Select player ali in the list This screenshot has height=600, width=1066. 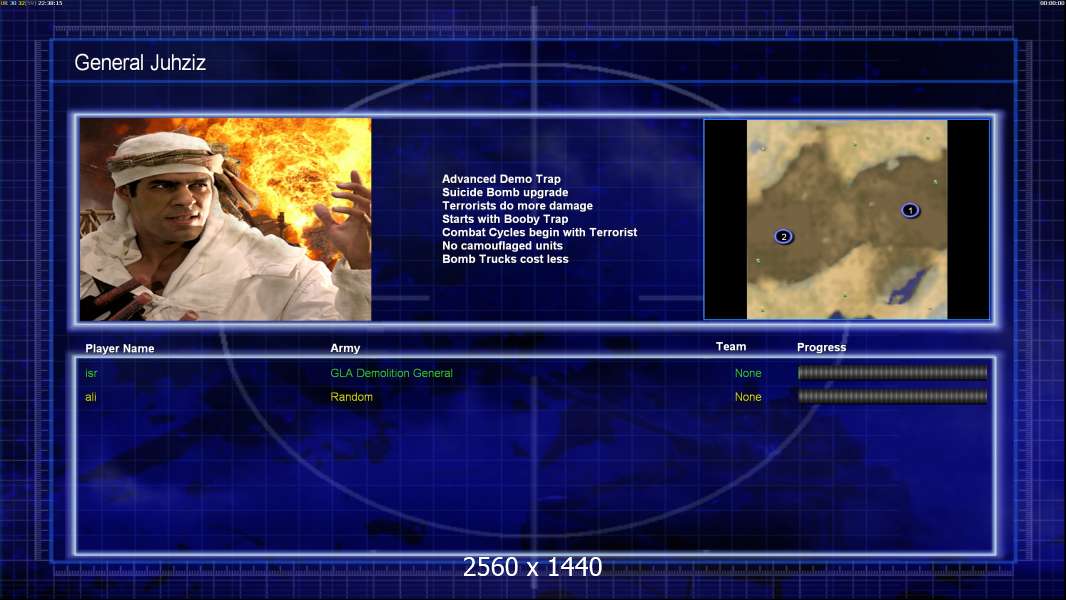tap(90, 397)
